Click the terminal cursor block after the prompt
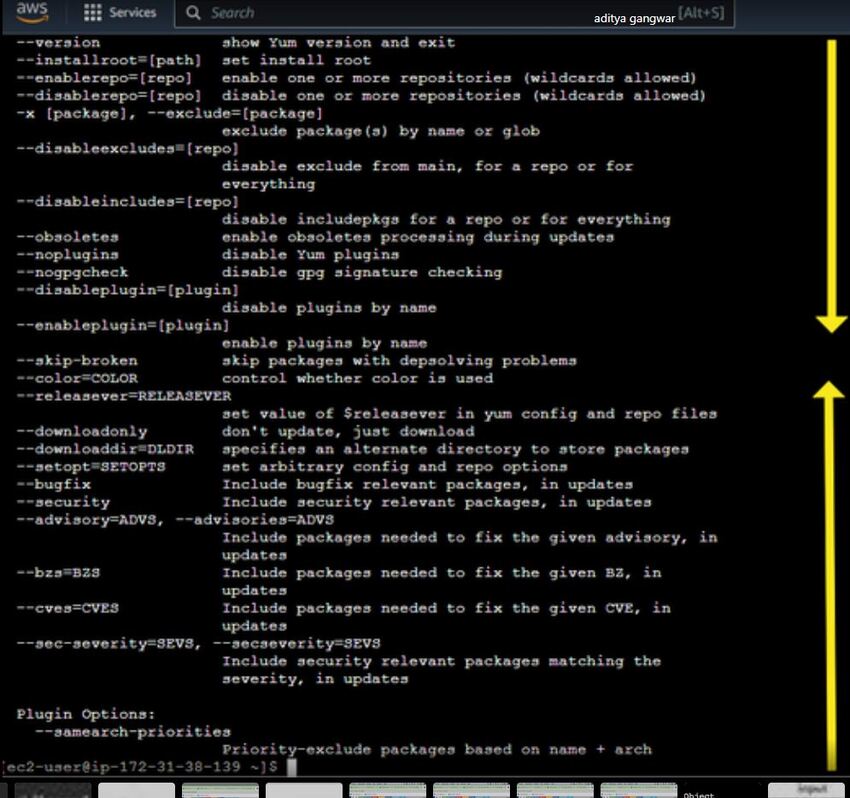850x798 pixels. (x=292, y=767)
